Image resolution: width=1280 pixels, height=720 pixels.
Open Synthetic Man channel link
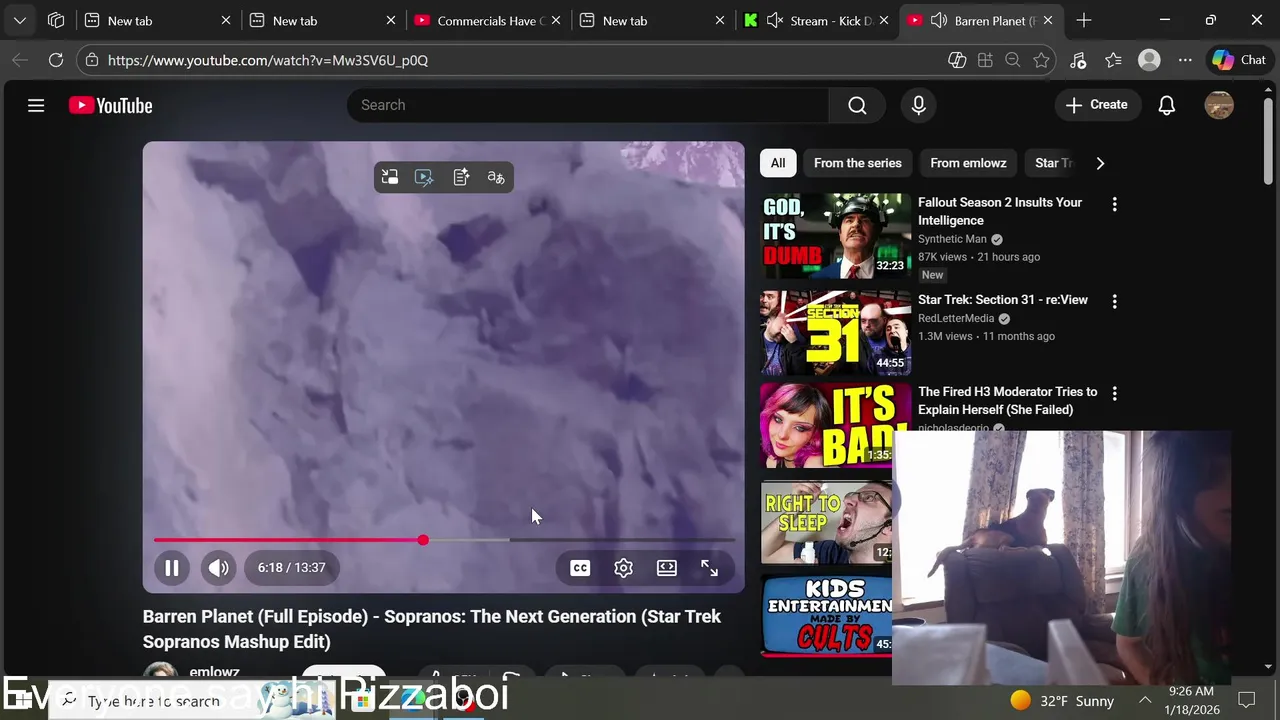coord(952,239)
